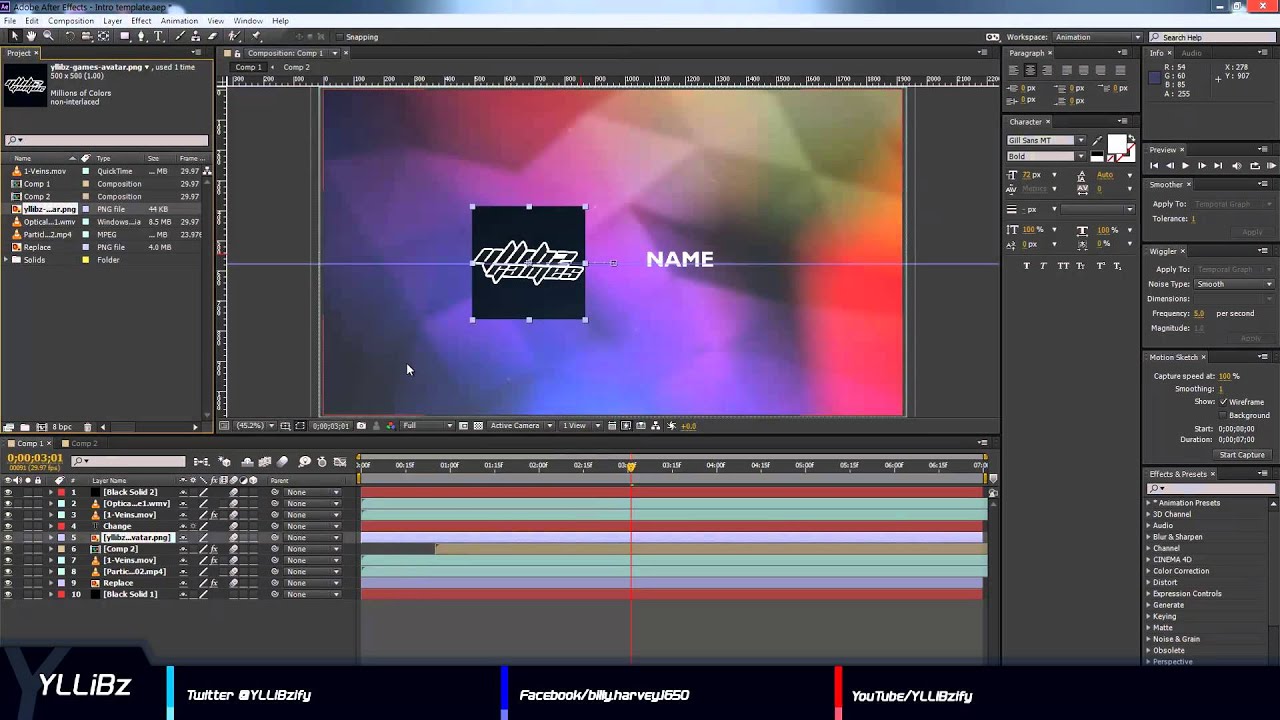Enable All Caps in Character panel
This screenshot has width=1280, height=720.
click(x=1063, y=266)
